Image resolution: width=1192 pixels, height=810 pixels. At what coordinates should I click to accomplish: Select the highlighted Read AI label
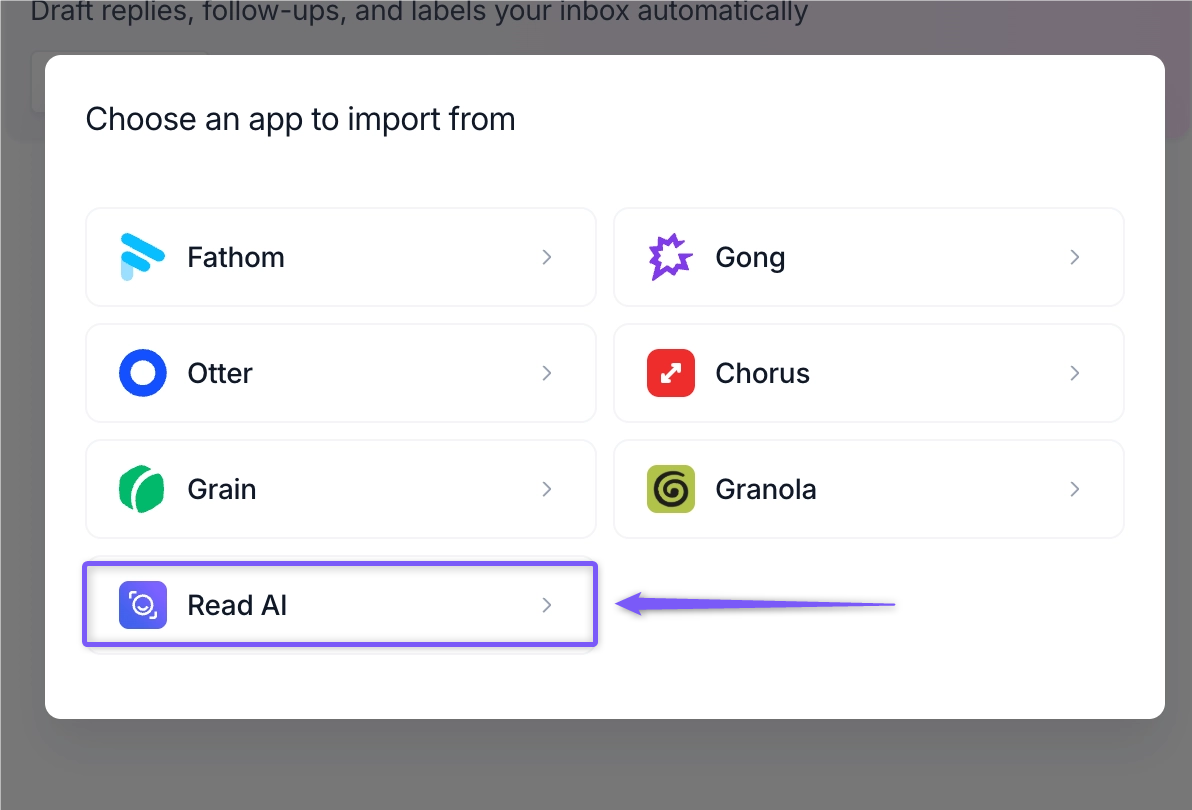(237, 605)
